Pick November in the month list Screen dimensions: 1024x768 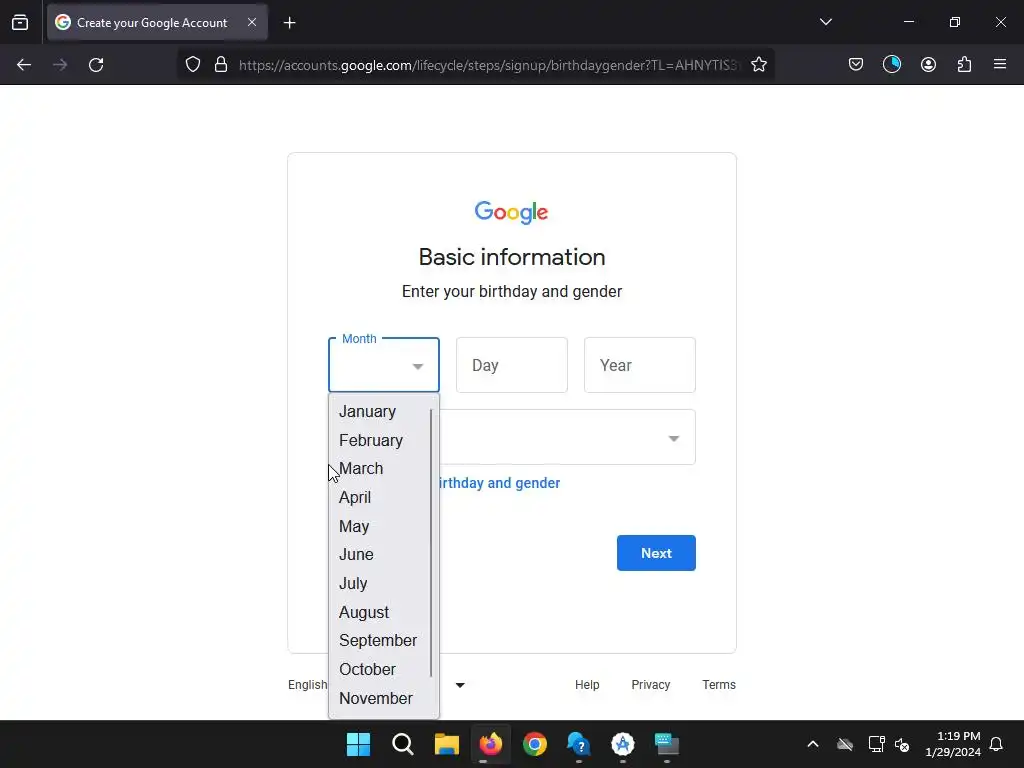379,698
